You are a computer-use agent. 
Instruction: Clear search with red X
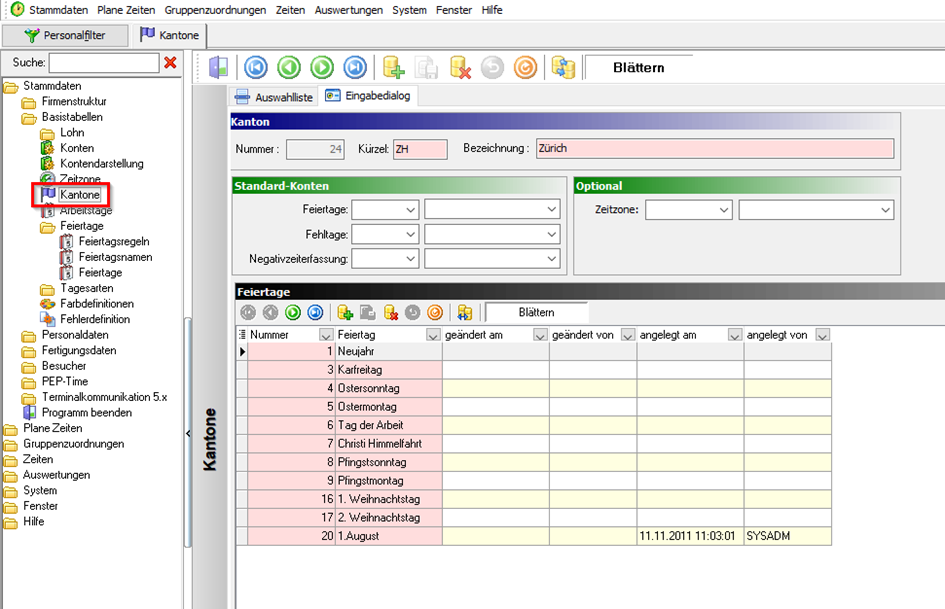click(171, 62)
